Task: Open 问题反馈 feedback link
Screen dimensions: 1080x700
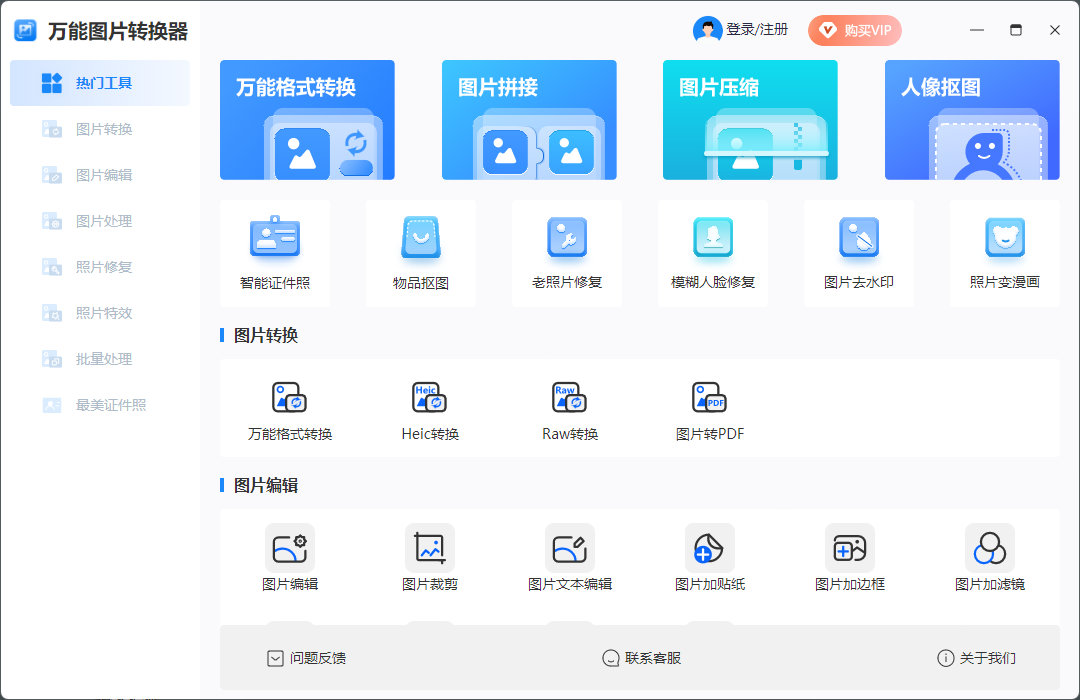Action: [x=307, y=658]
